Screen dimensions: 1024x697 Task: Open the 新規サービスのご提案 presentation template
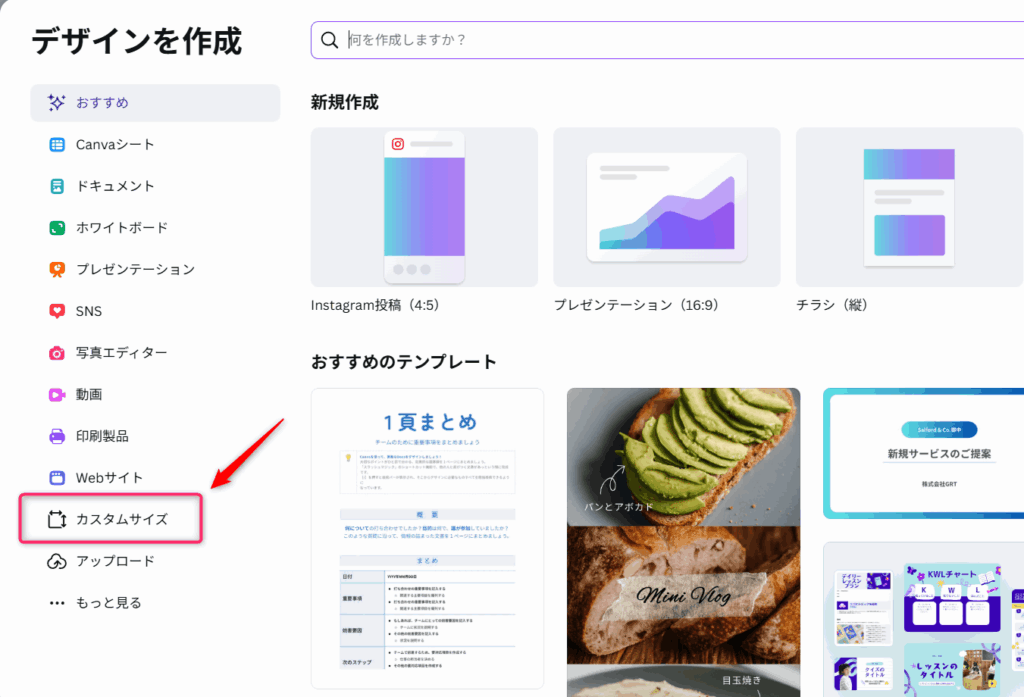pyautogui.click(x=924, y=453)
